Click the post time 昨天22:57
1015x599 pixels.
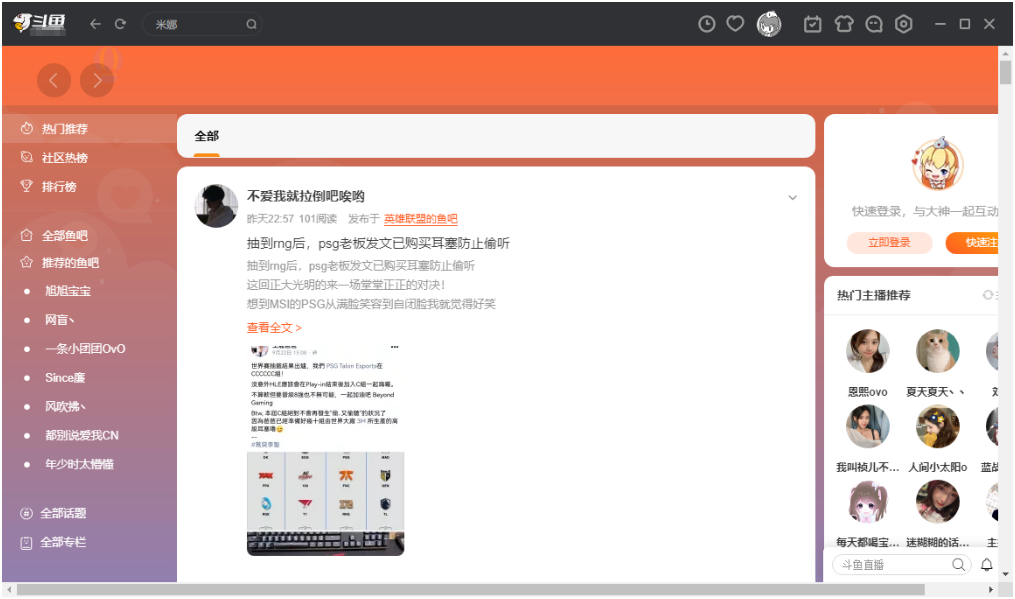tap(270, 219)
